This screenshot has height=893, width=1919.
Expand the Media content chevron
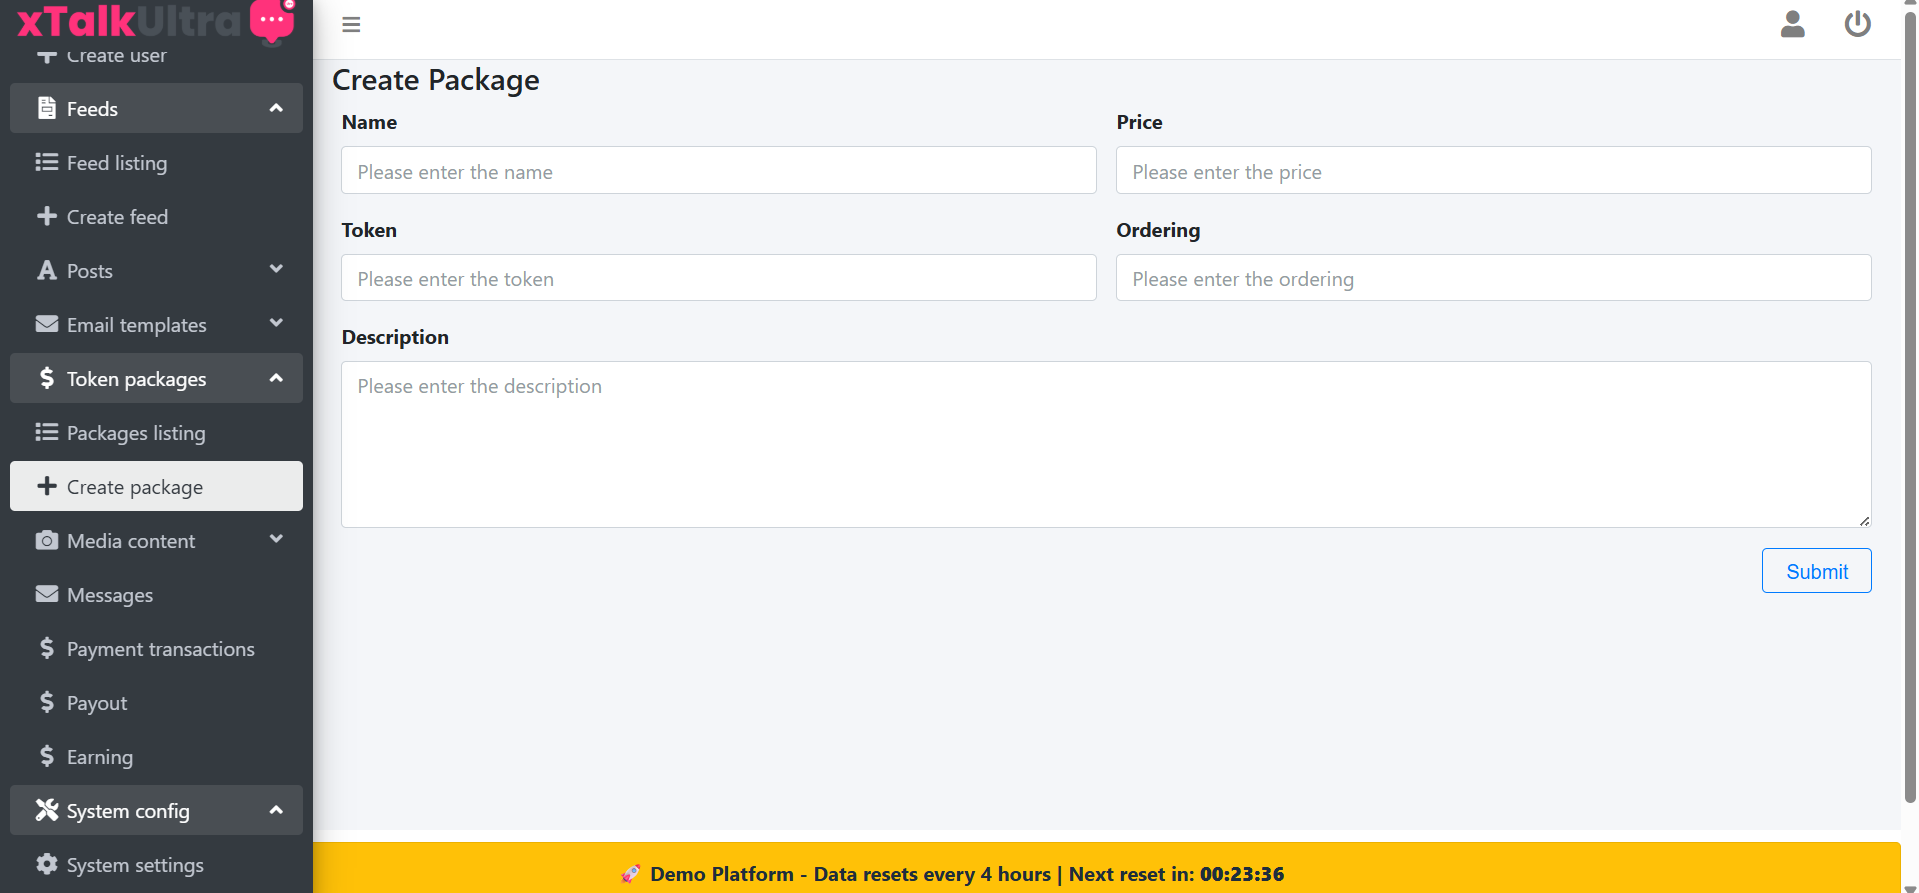tap(276, 540)
